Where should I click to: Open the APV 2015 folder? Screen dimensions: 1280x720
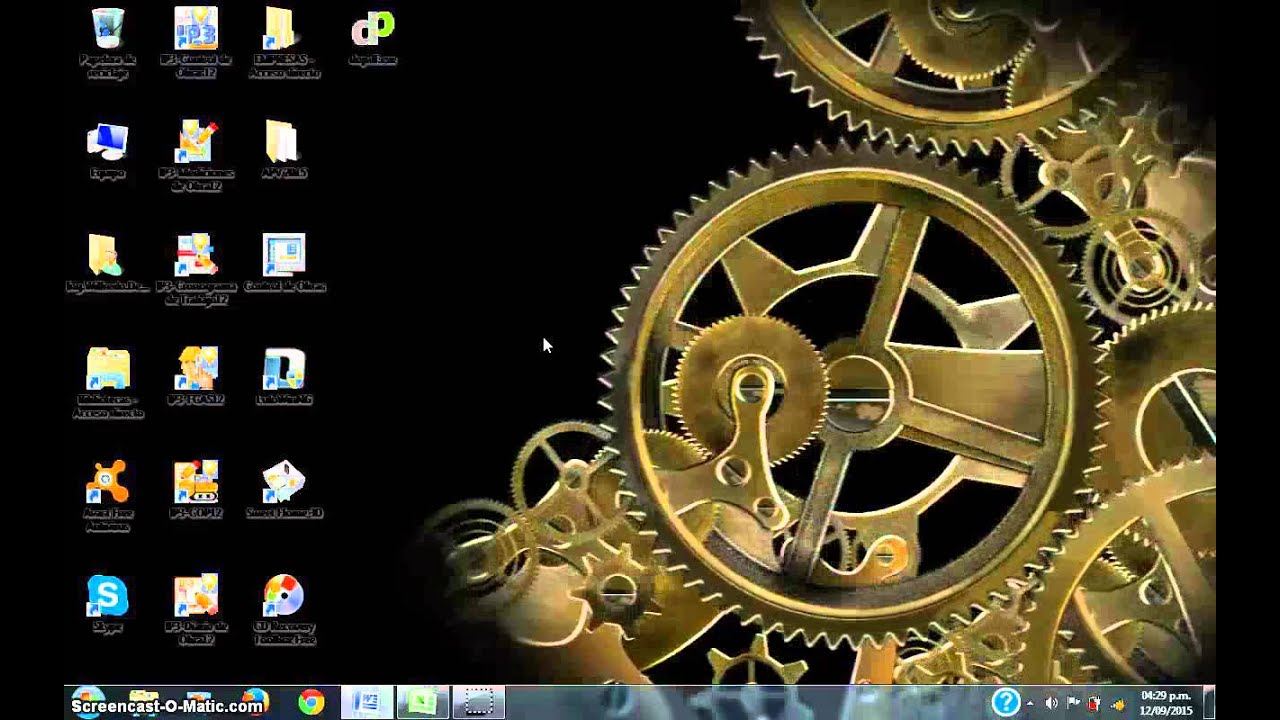[284, 150]
